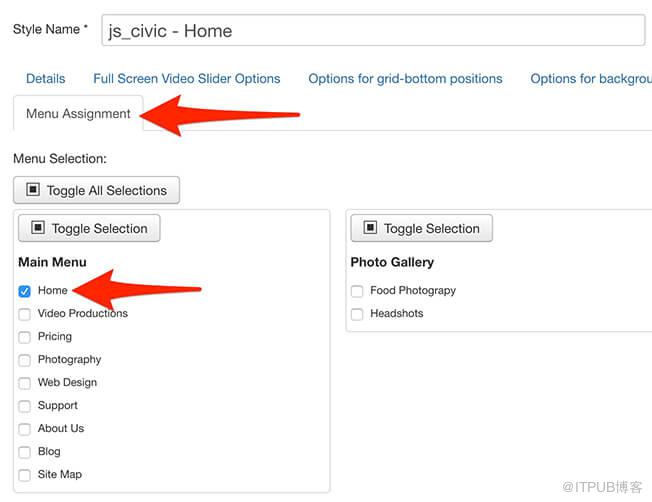Screen dimensions: 652x502
Task: Uncheck the Home menu item checkbox
Action: point(25,291)
